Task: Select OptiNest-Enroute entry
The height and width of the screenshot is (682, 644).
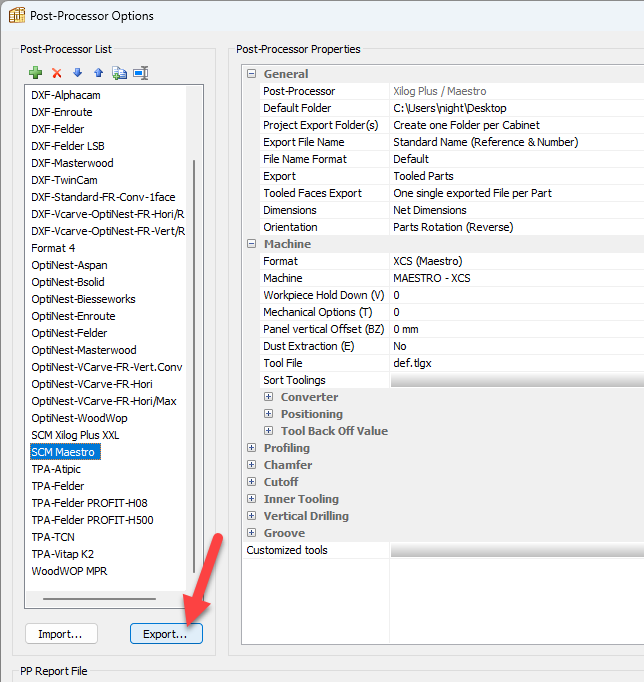Action: (73, 316)
